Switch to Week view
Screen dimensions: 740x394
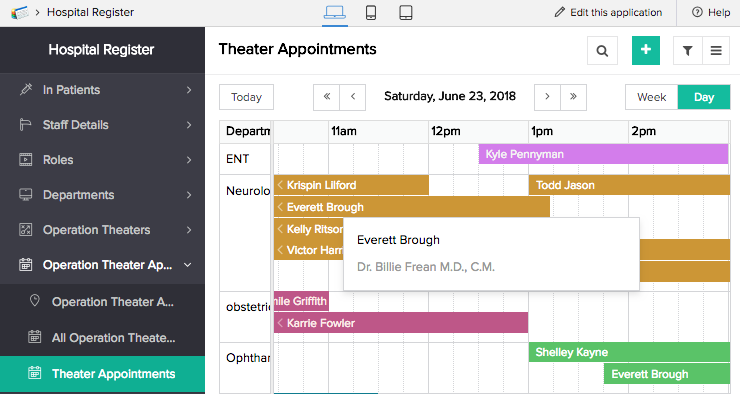(652, 97)
